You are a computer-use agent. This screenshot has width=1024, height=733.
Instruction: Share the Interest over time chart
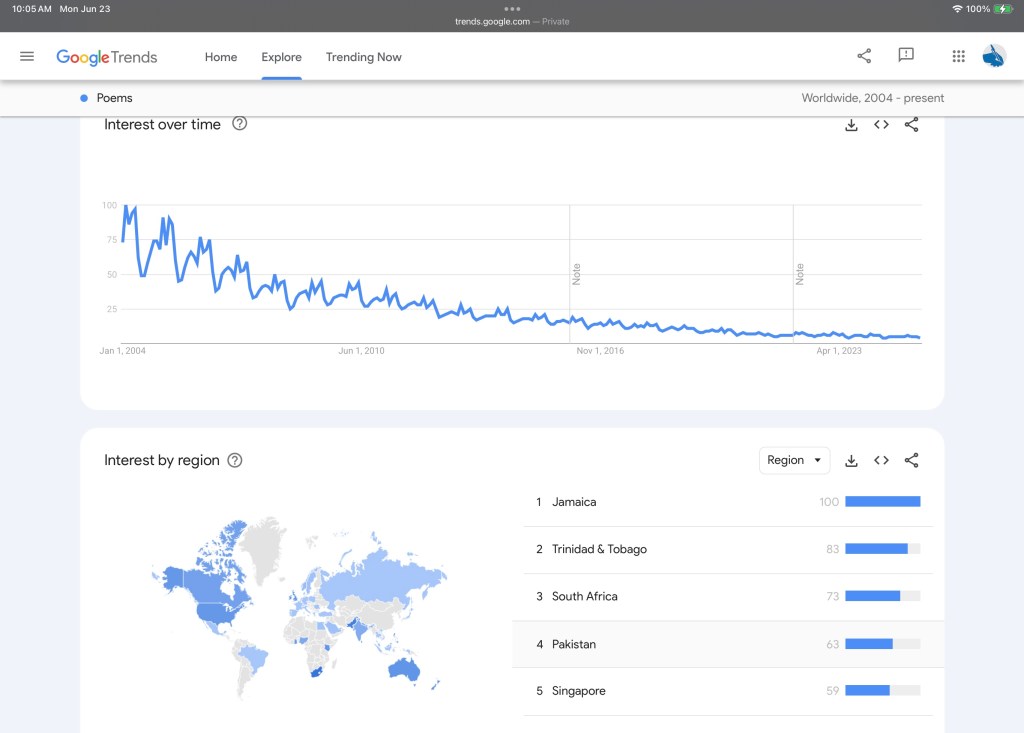[911, 125]
